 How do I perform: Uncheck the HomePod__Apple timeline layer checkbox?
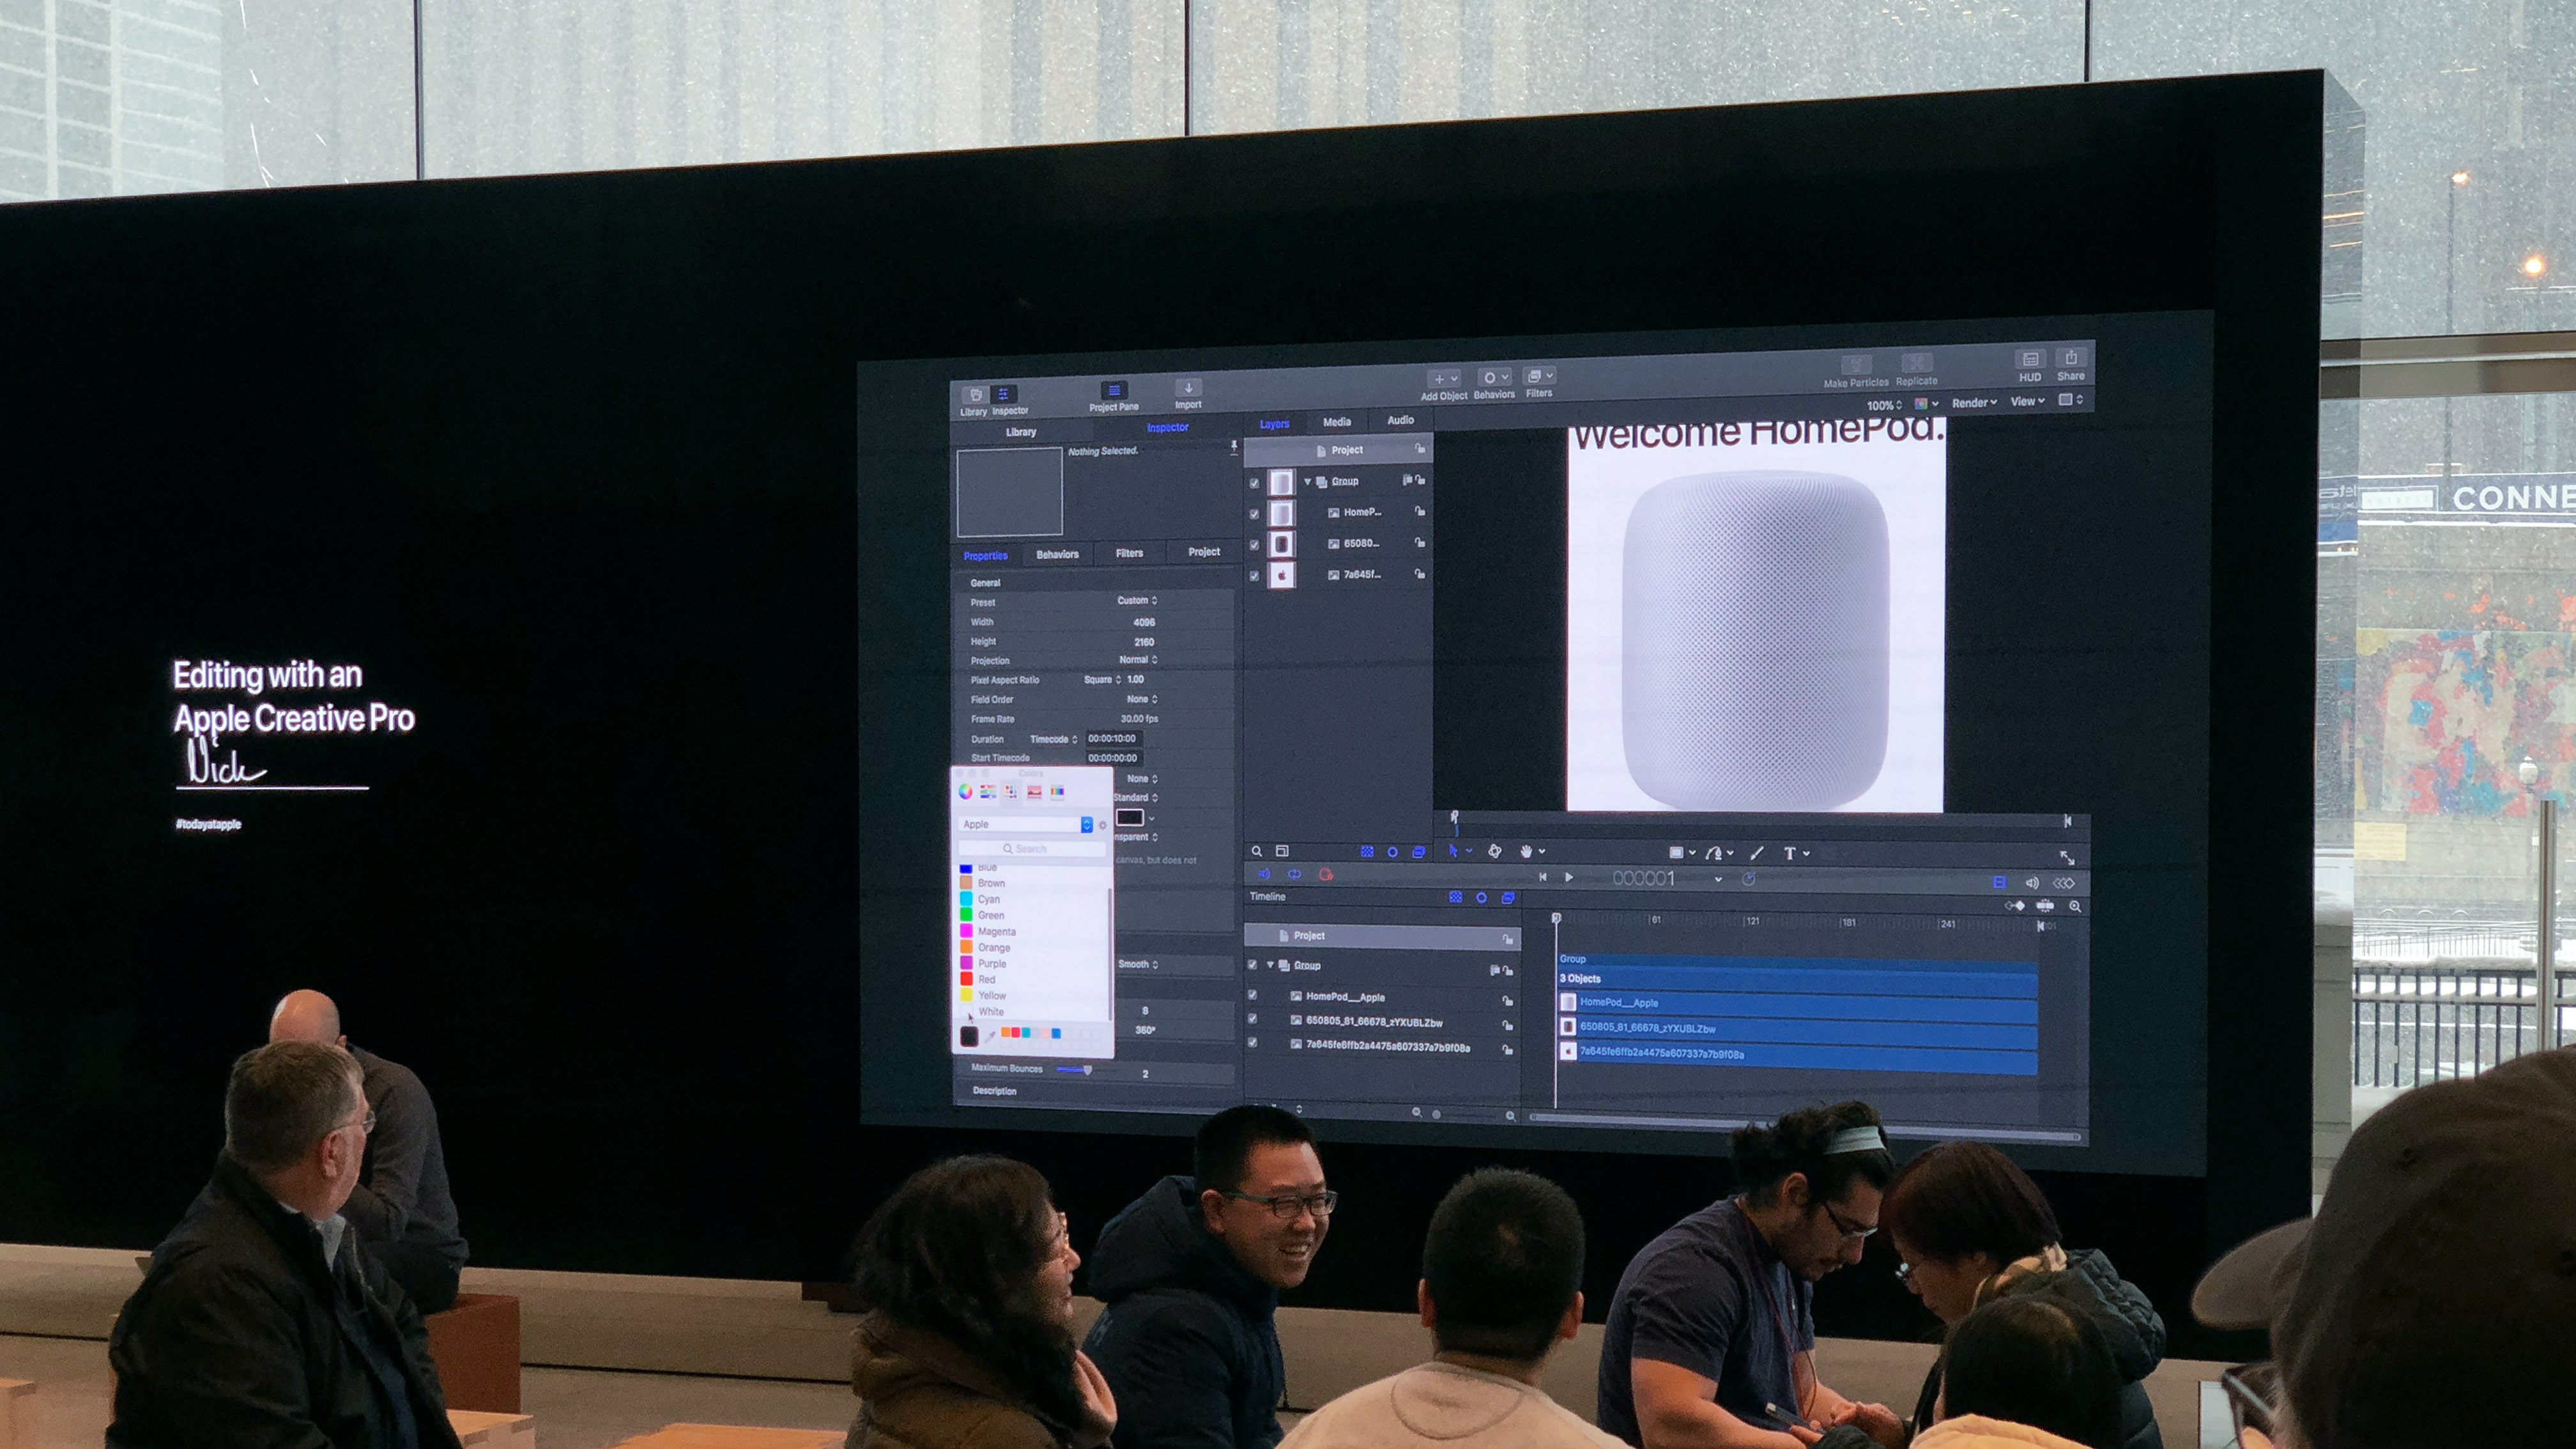coord(1252,995)
